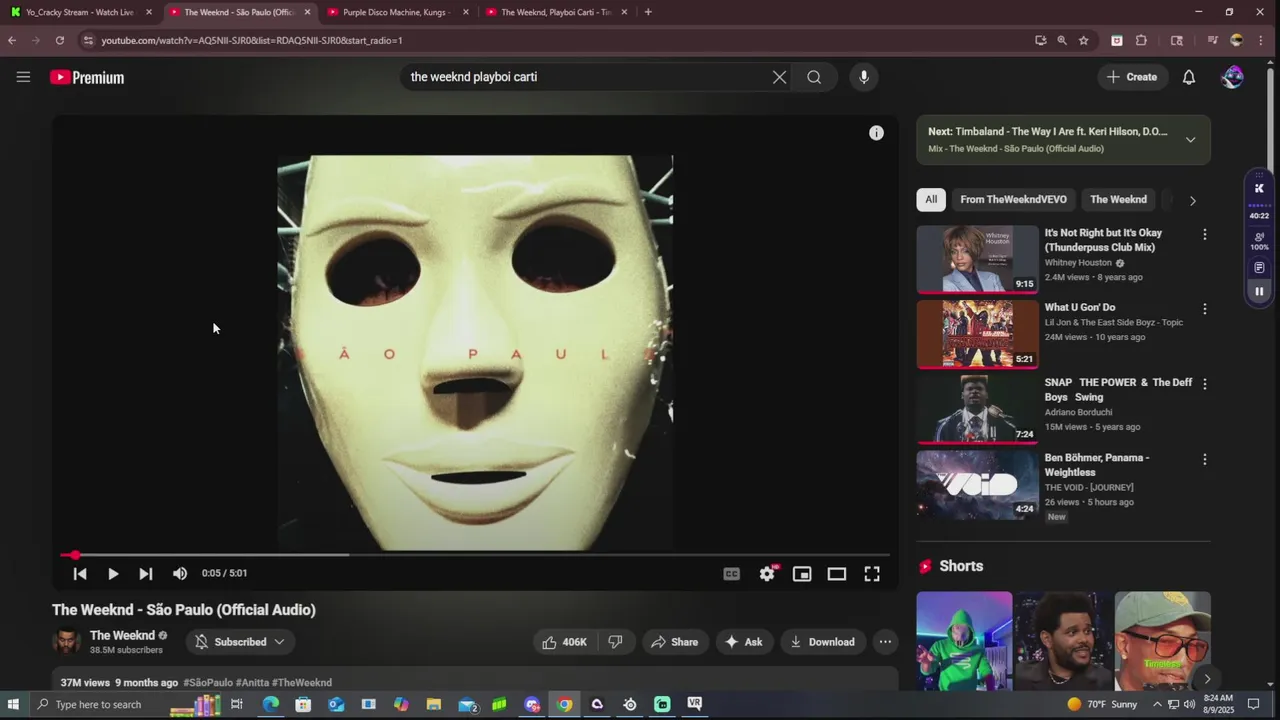This screenshot has height=720, width=1280.
Task: Show more filter chips arrow
Action: 1192,200
